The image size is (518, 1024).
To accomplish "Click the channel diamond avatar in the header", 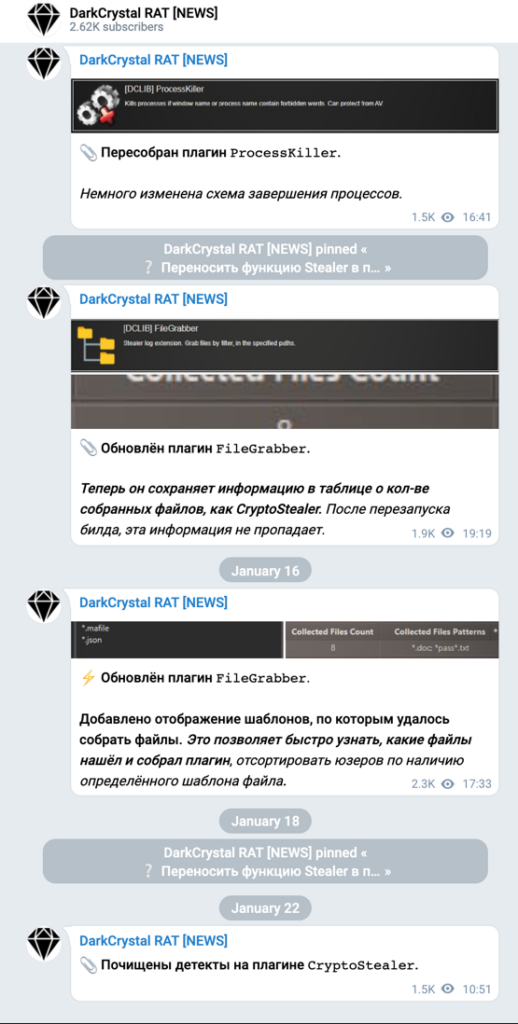I will tap(44, 20).
